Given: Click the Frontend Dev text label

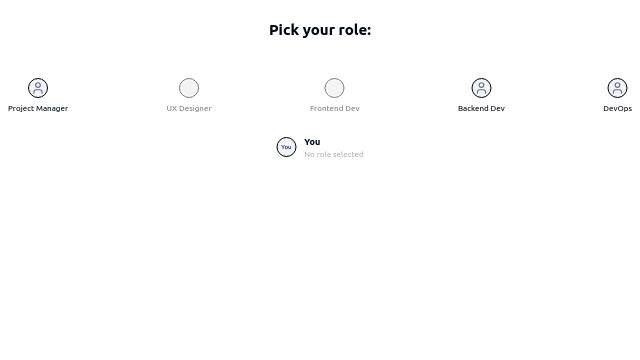Looking at the screenshot, I should [x=334, y=109].
